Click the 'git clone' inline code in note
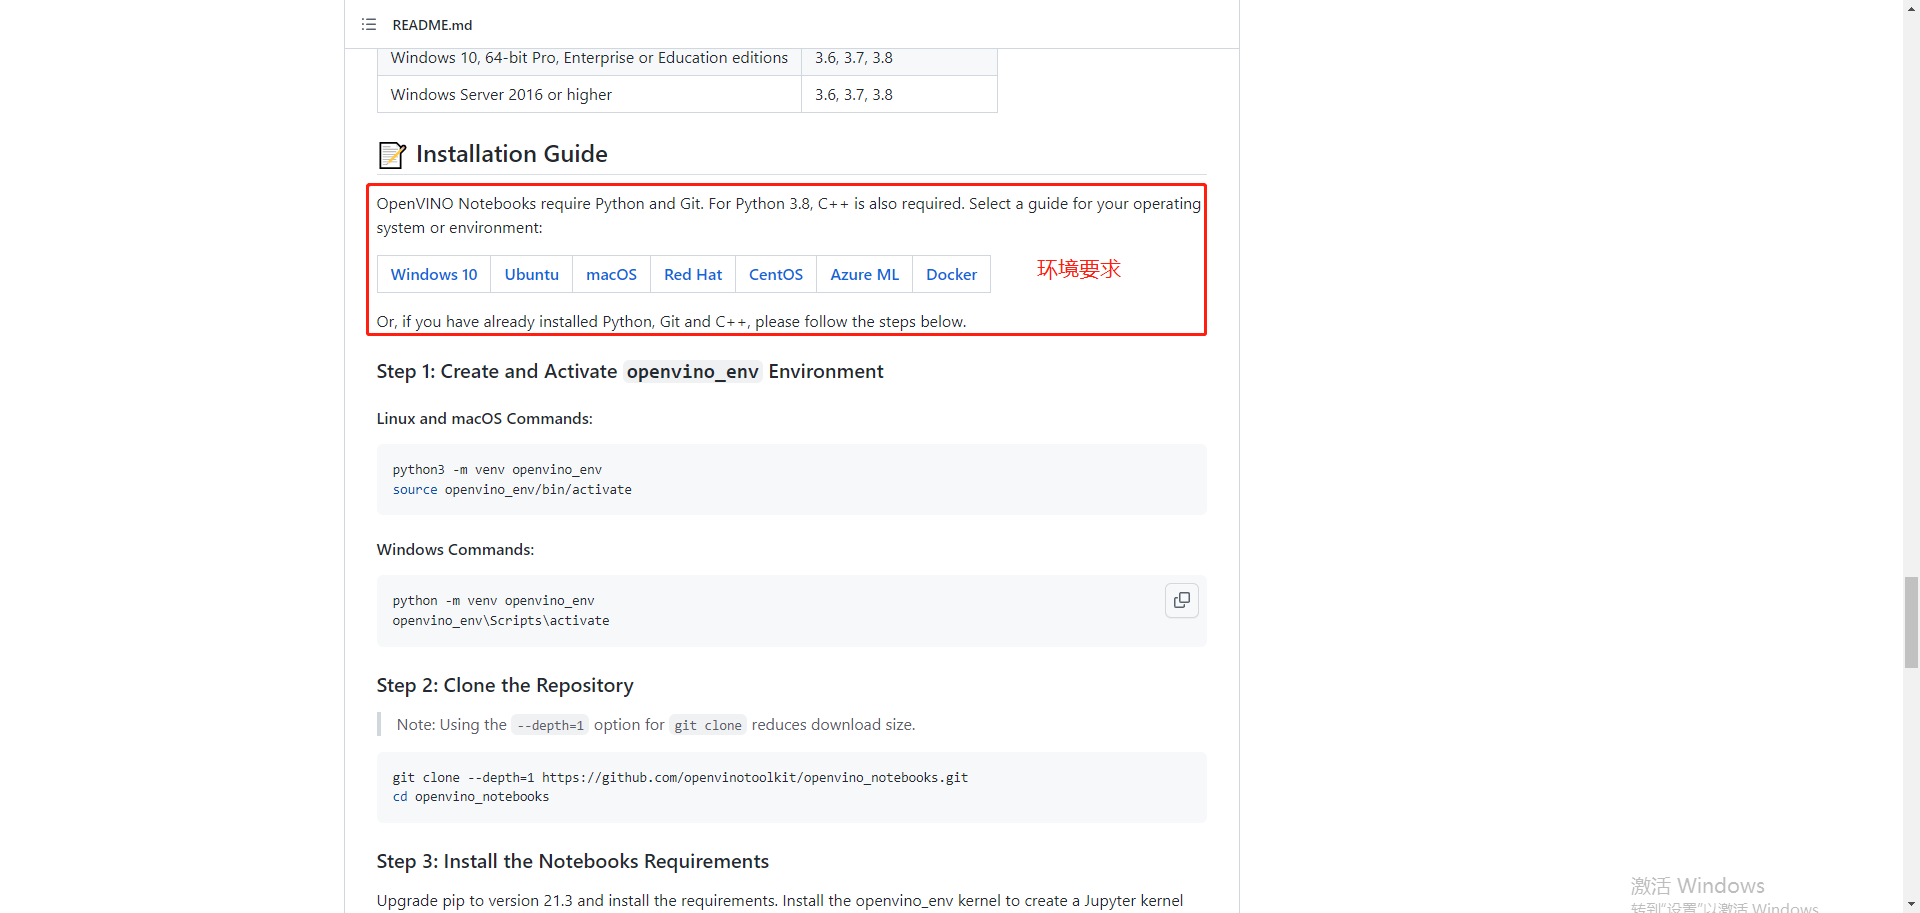Screen dimensions: 1920x913 708,725
